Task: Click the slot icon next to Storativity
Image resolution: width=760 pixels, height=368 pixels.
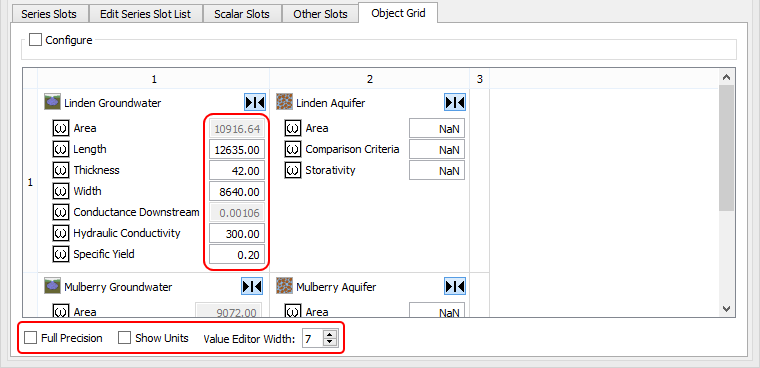Action: click(x=293, y=171)
